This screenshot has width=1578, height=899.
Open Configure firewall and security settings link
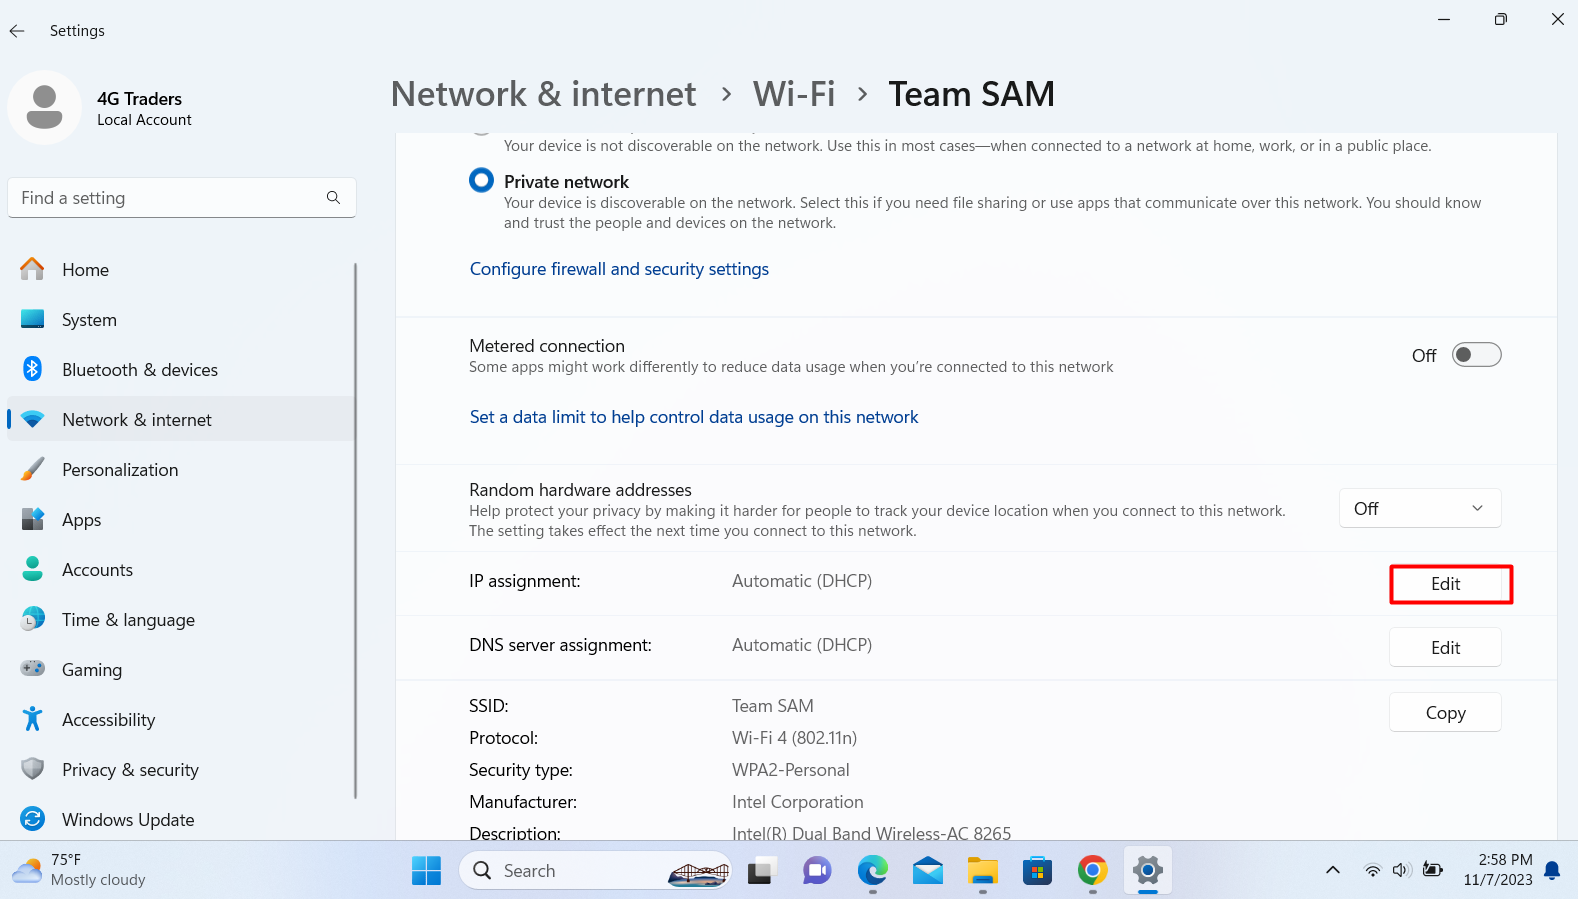click(619, 269)
